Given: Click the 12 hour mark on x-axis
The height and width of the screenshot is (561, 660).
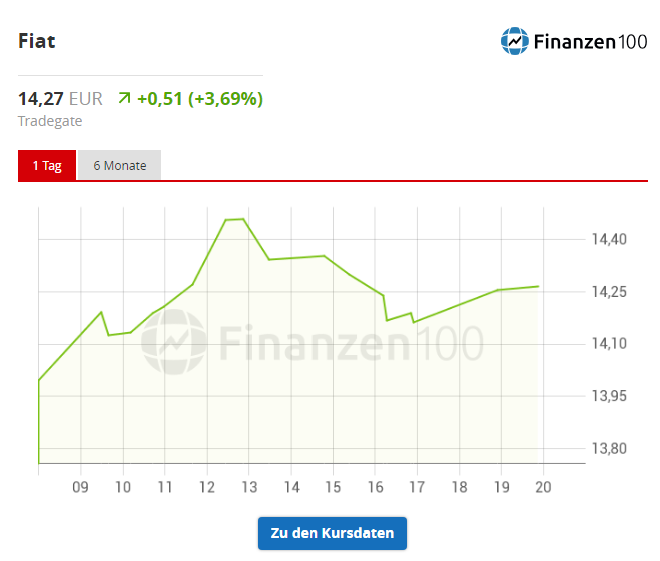Looking at the screenshot, I should pyautogui.click(x=207, y=488).
